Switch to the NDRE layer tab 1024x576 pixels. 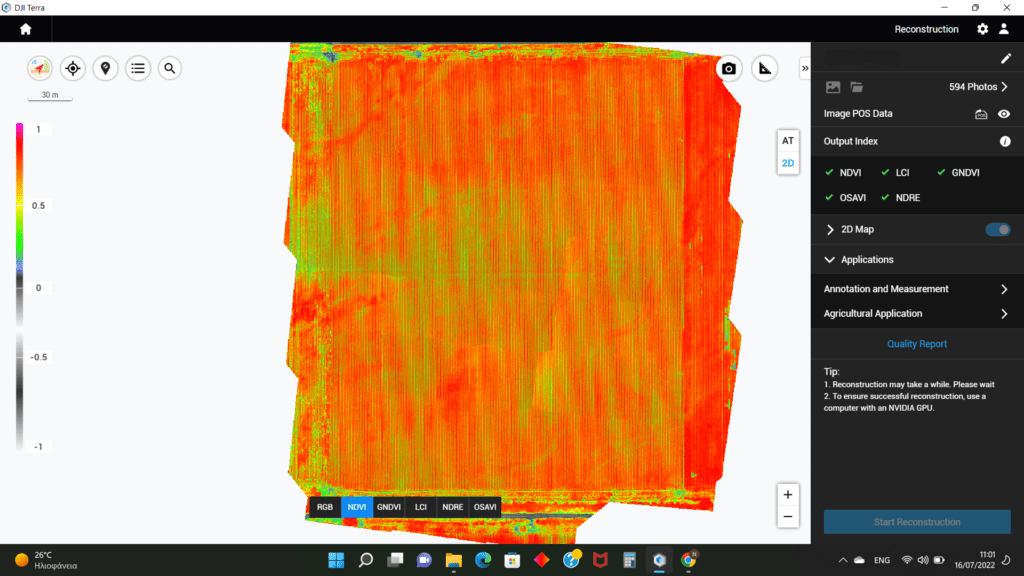tap(453, 507)
